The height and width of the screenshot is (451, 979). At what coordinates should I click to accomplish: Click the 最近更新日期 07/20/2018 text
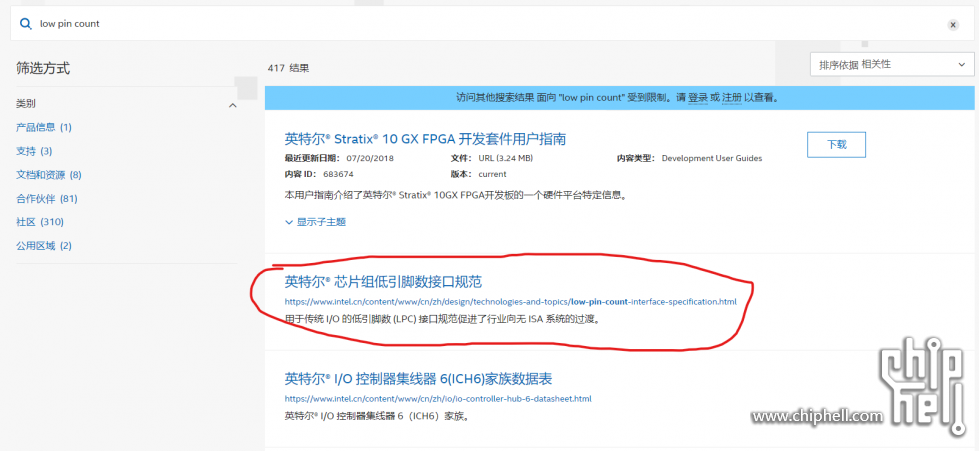(x=339, y=158)
